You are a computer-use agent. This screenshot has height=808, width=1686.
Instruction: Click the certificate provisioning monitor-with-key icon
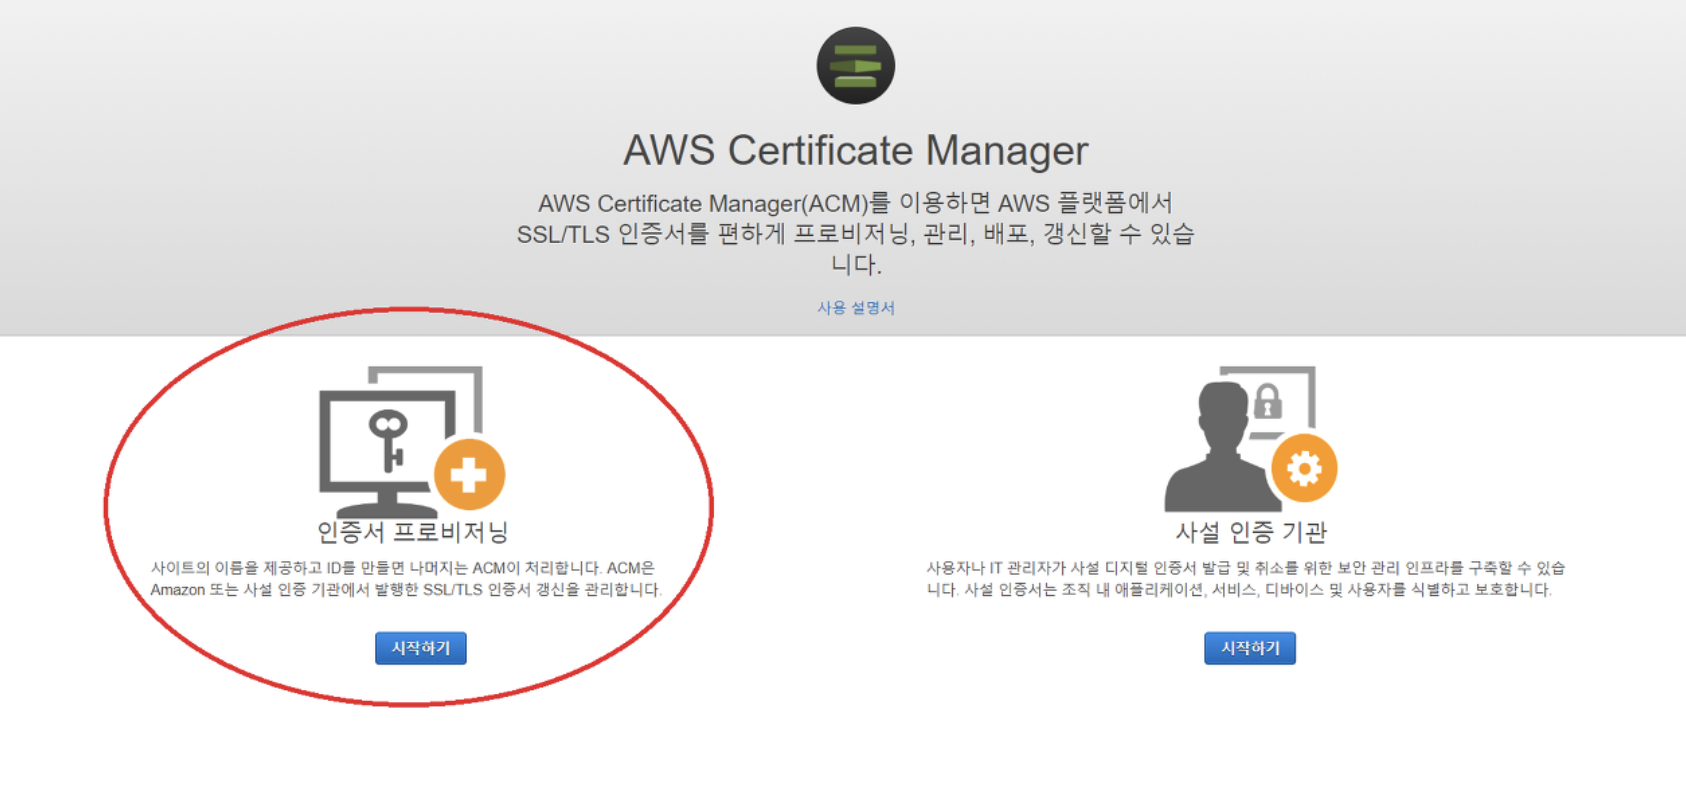point(412,440)
